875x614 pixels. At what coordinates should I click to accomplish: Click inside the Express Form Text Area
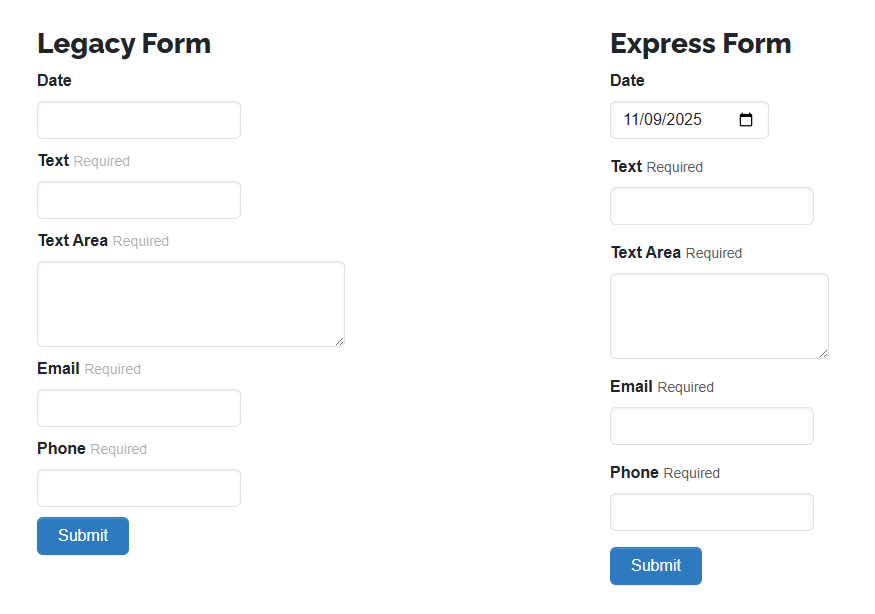[718, 315]
